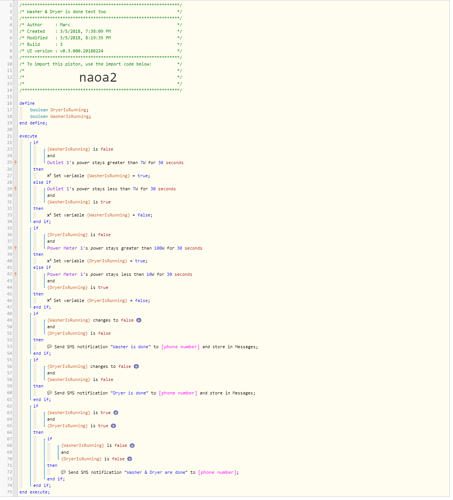Screen dimensions: 453x500
Task: Click the lightning bolt beside line 38
Action: (x=15, y=249)
